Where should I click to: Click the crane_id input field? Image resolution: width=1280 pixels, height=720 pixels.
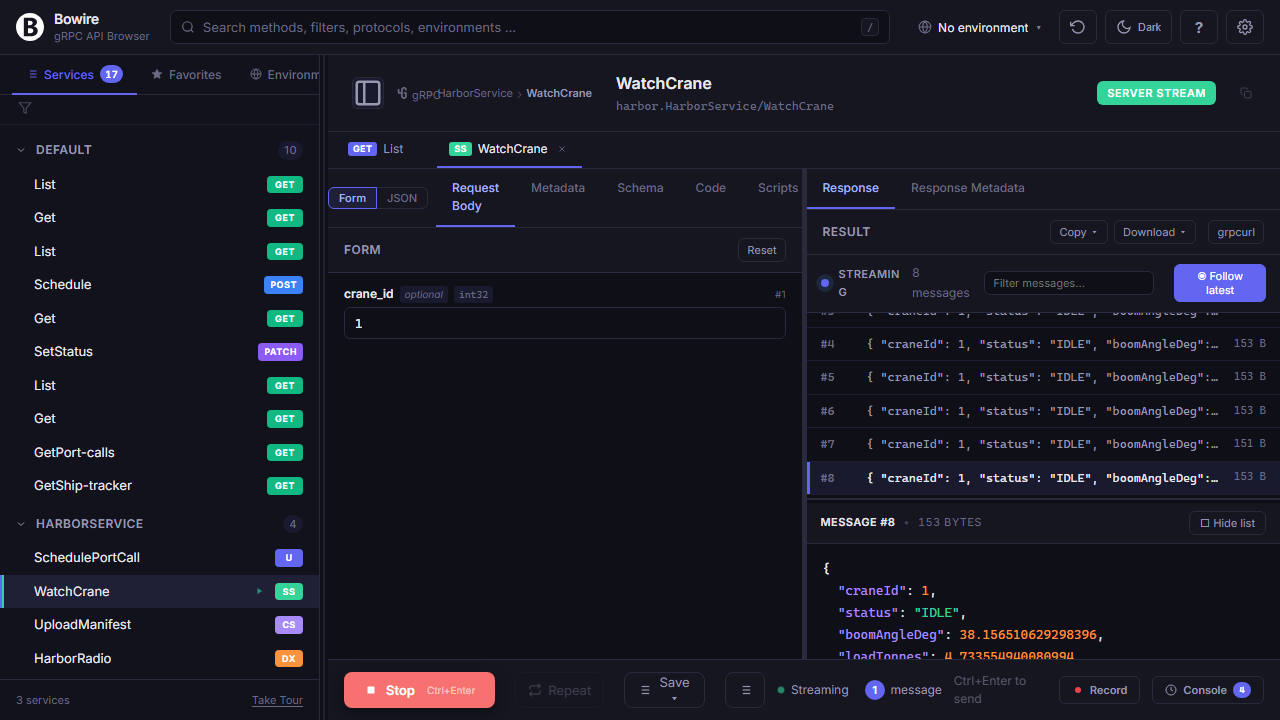pos(565,323)
